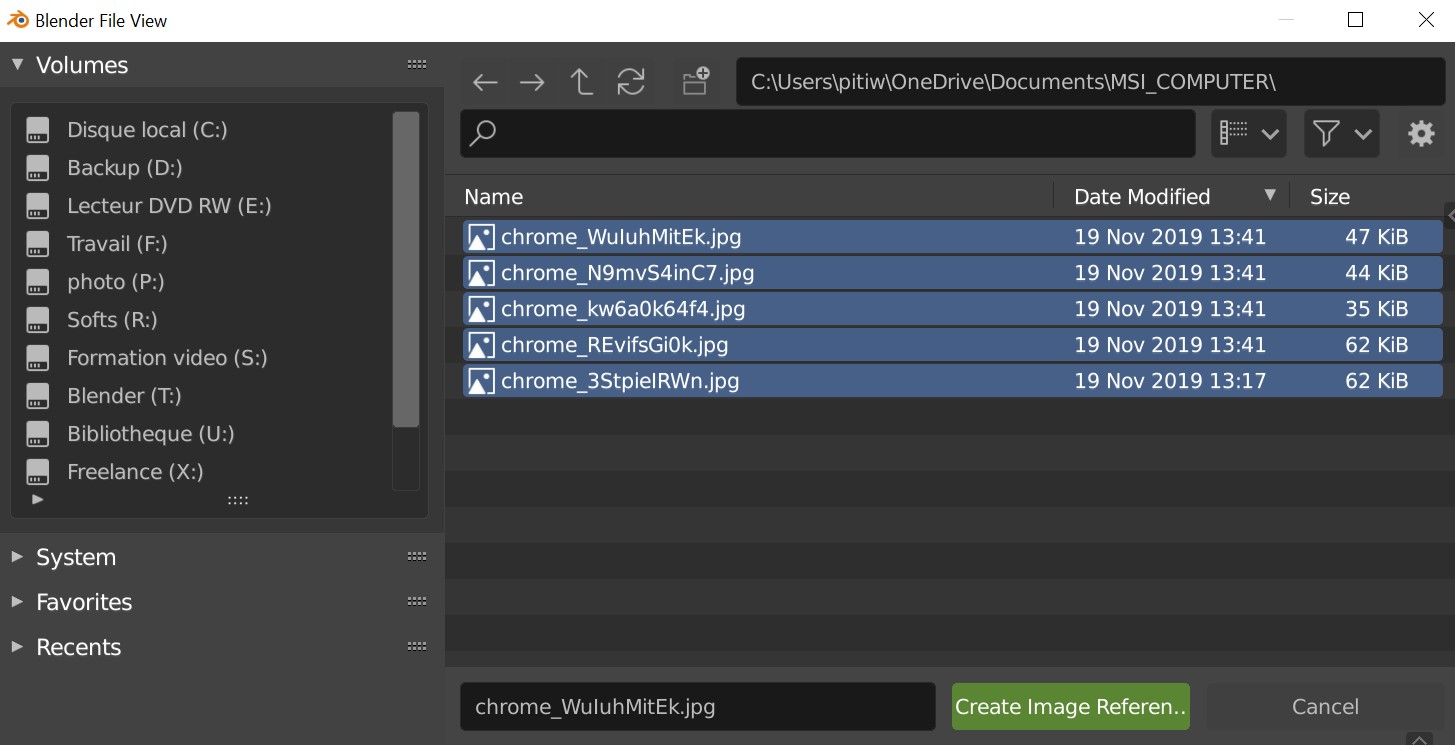This screenshot has height=745, width=1455.
Task: Select file chrome_WuIuhMitEk.jpg
Action: (x=952, y=237)
